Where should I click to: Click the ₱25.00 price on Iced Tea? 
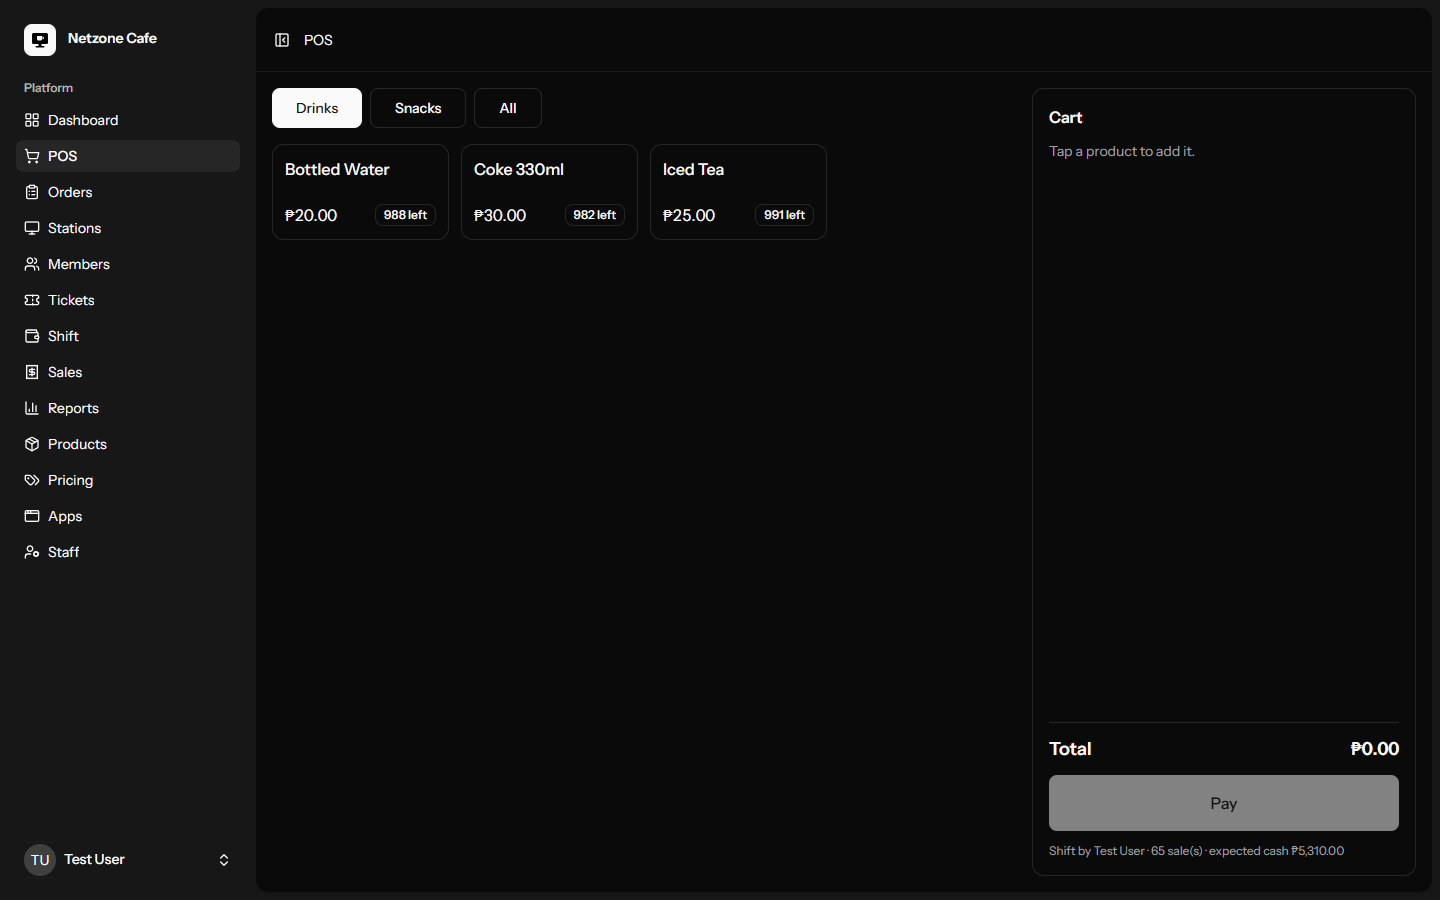(x=689, y=215)
